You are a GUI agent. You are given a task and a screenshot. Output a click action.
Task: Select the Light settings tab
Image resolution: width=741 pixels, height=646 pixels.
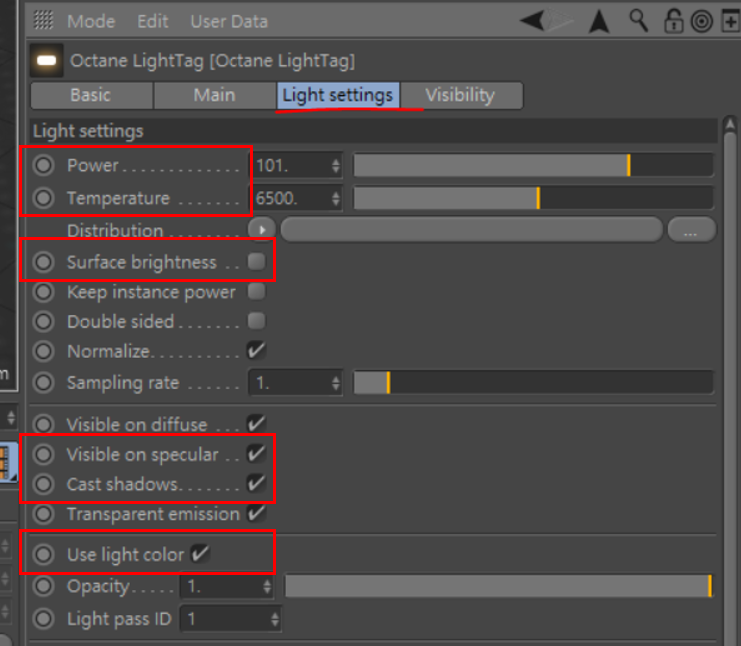[x=338, y=95]
